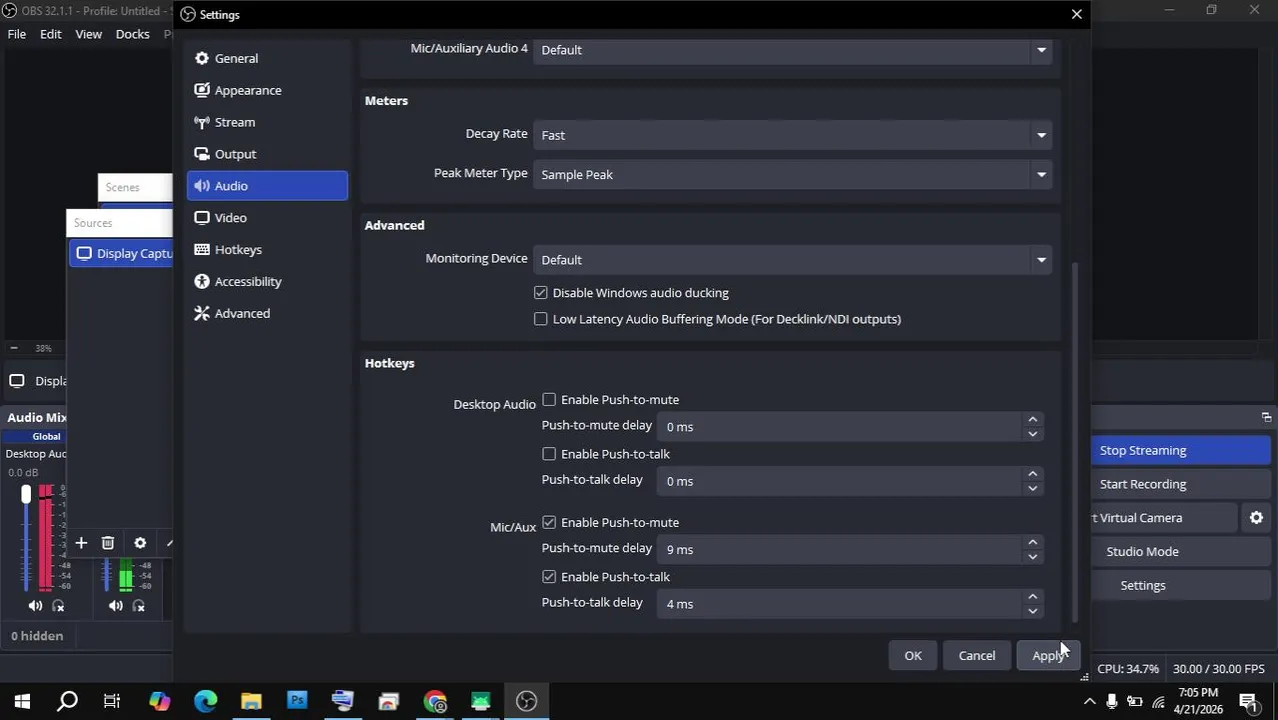This screenshot has height=720, width=1278.
Task: Mute Desktop Audio speaker icon
Action: [x=35, y=606]
